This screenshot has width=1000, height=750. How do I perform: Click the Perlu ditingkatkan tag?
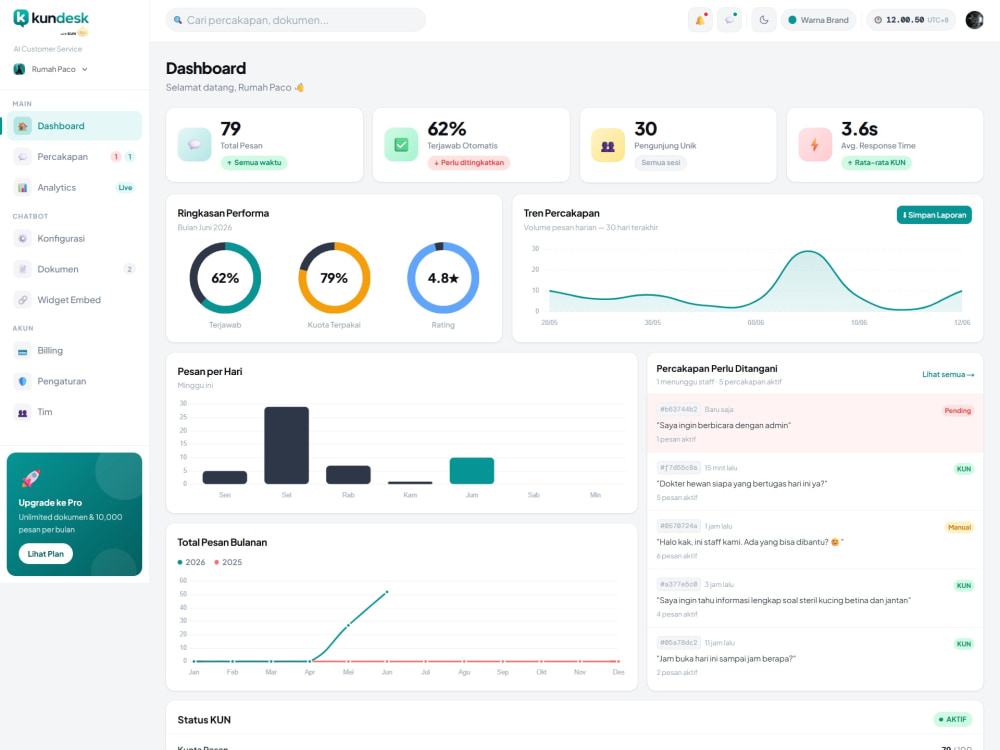tap(469, 163)
